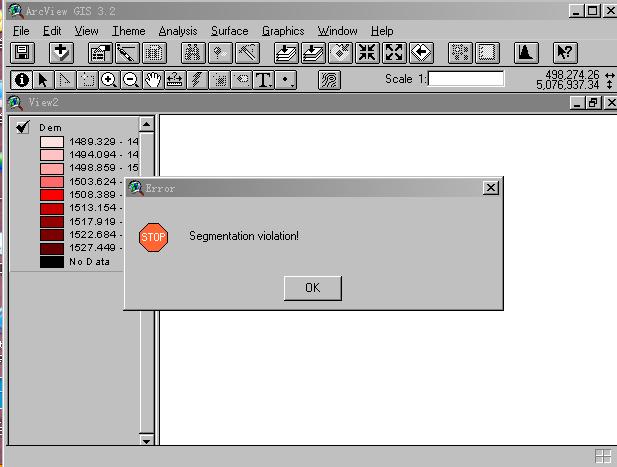Minimize the View2 window

coord(577,103)
